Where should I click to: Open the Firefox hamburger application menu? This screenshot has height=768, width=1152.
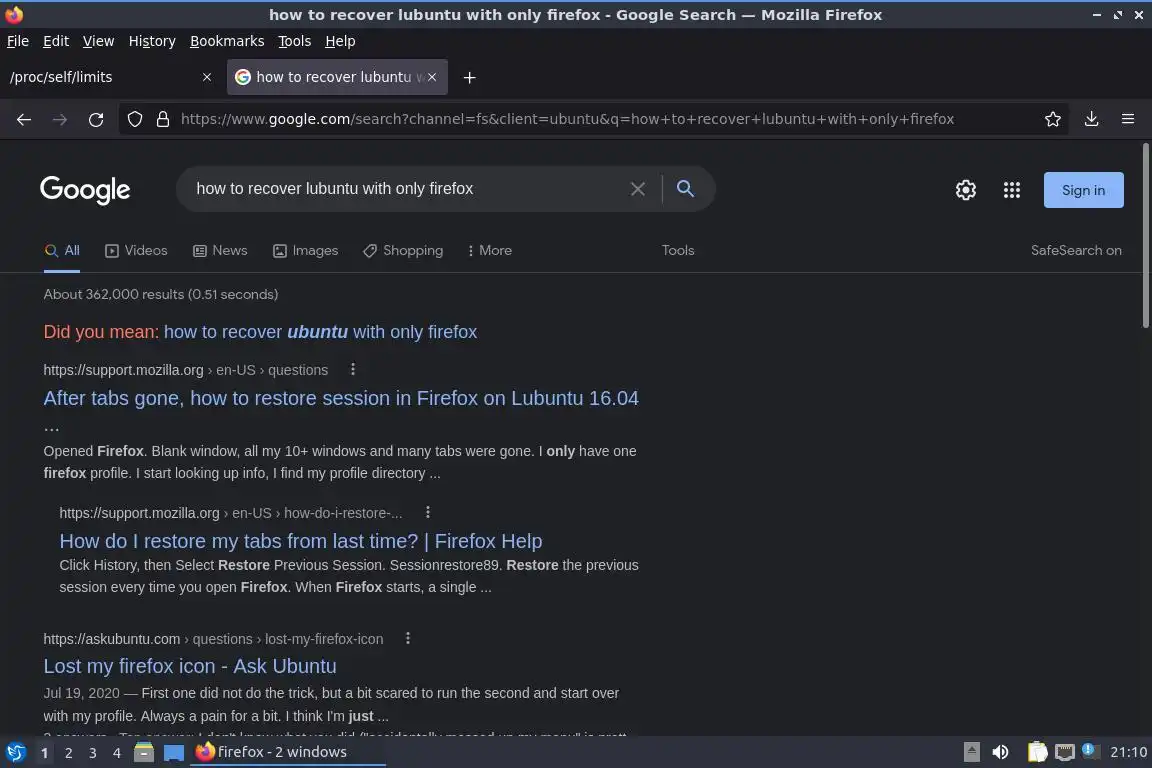click(1128, 119)
